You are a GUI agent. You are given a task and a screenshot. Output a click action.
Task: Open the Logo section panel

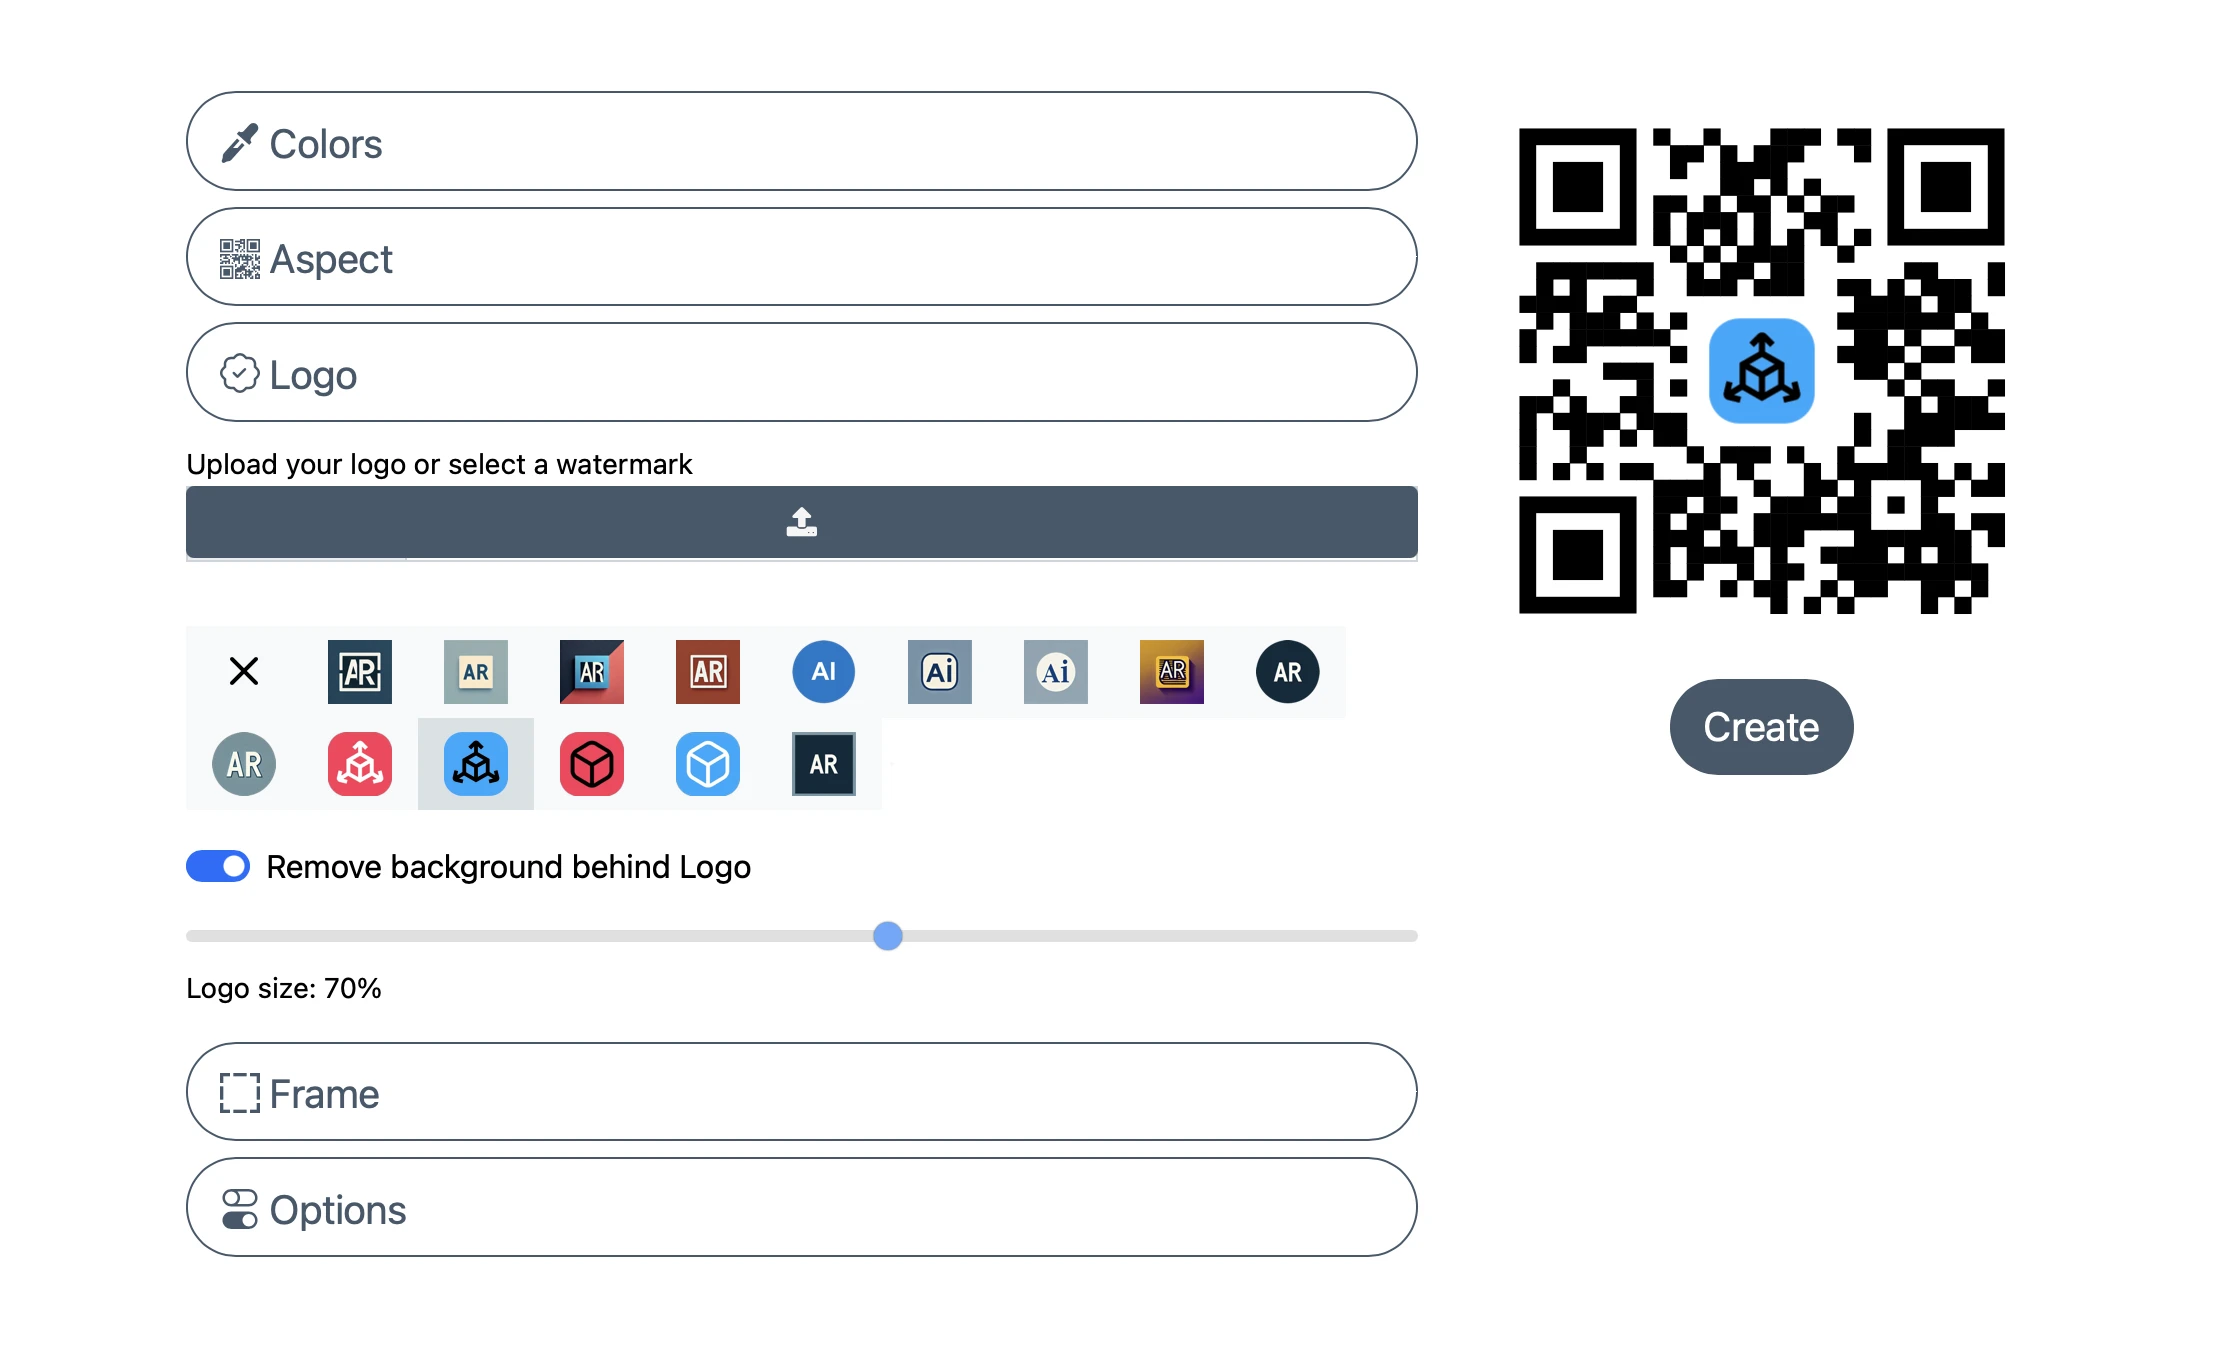[x=801, y=374]
